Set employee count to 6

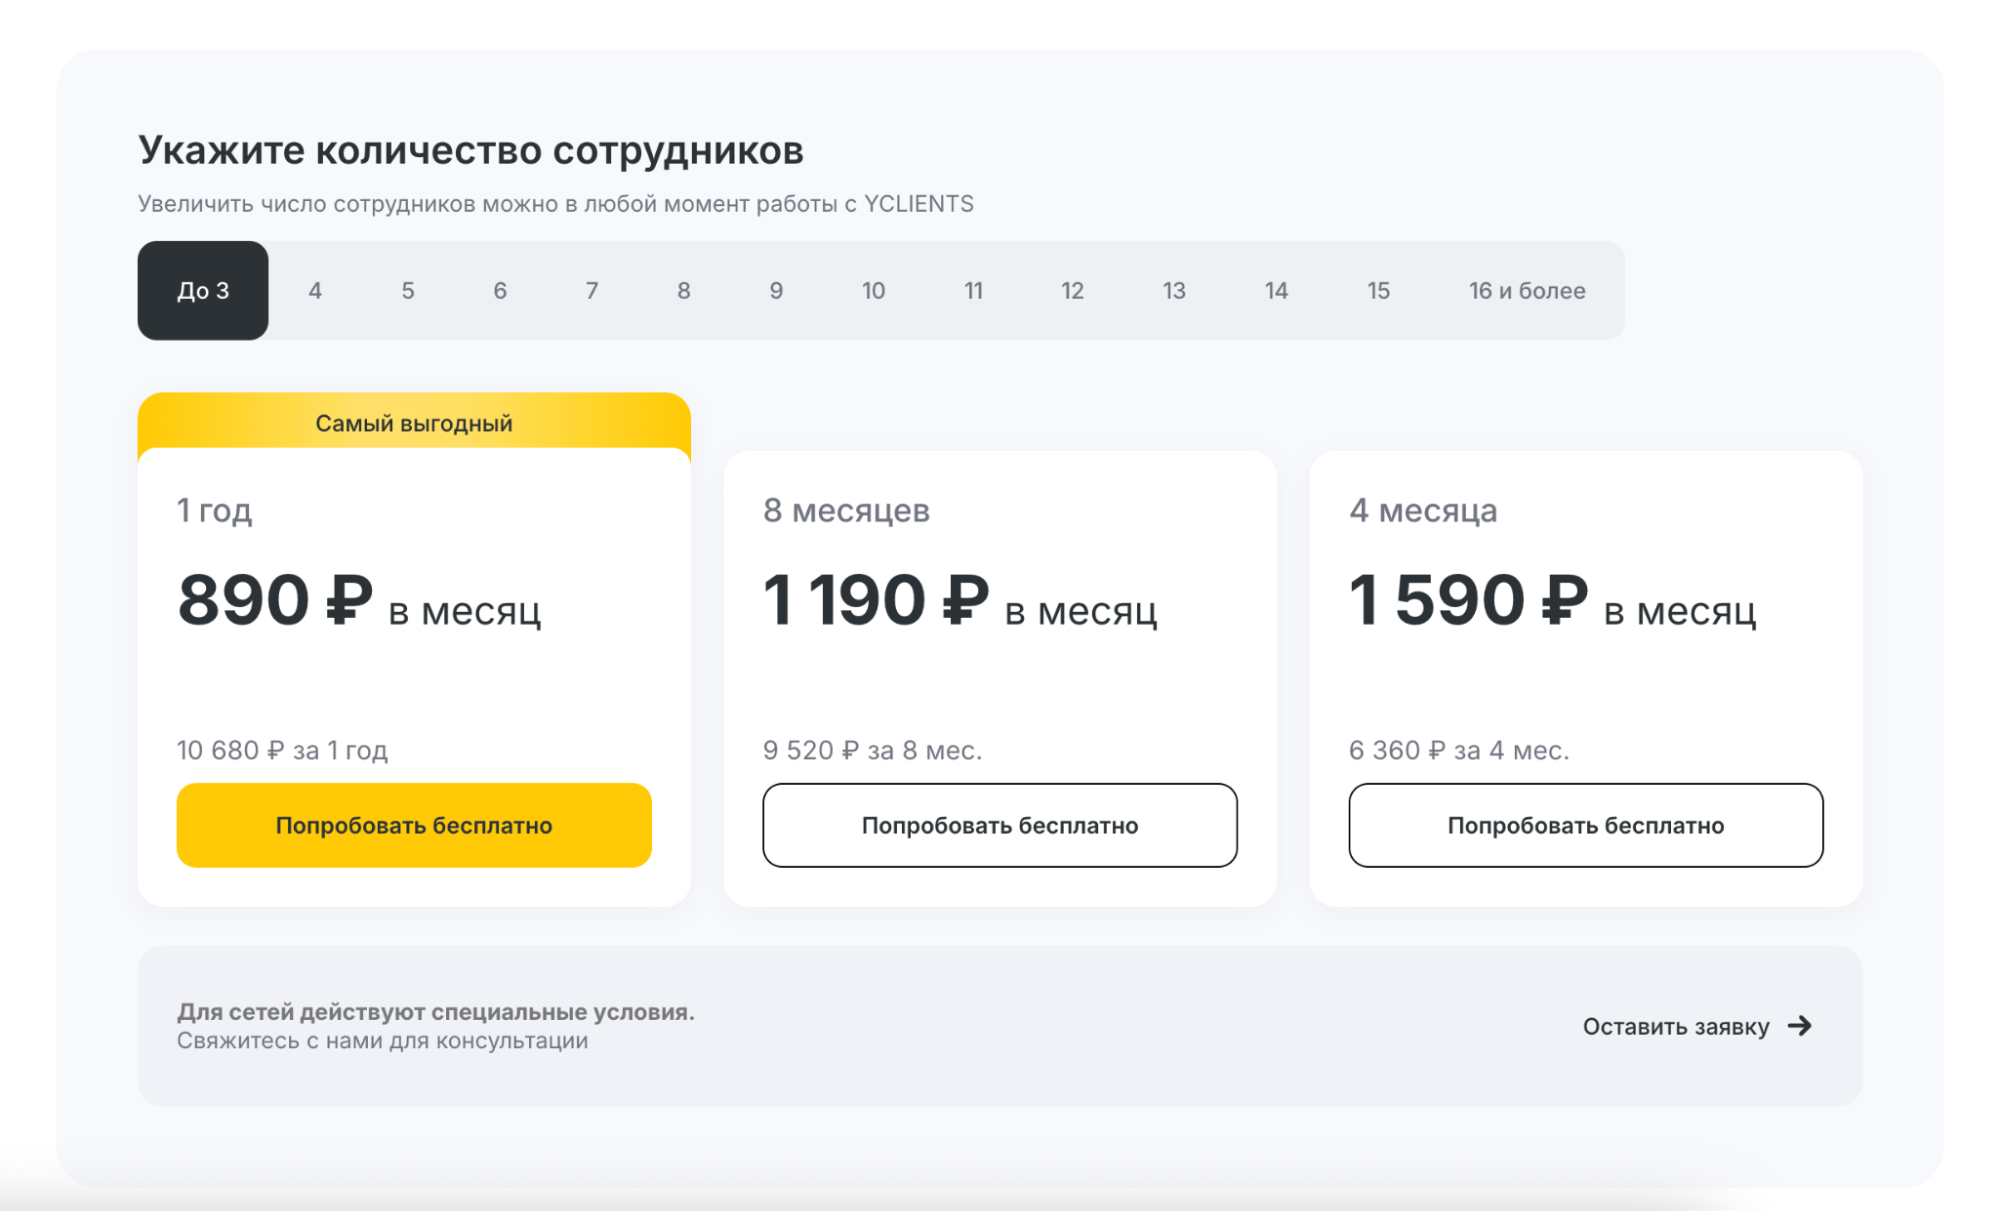(500, 291)
